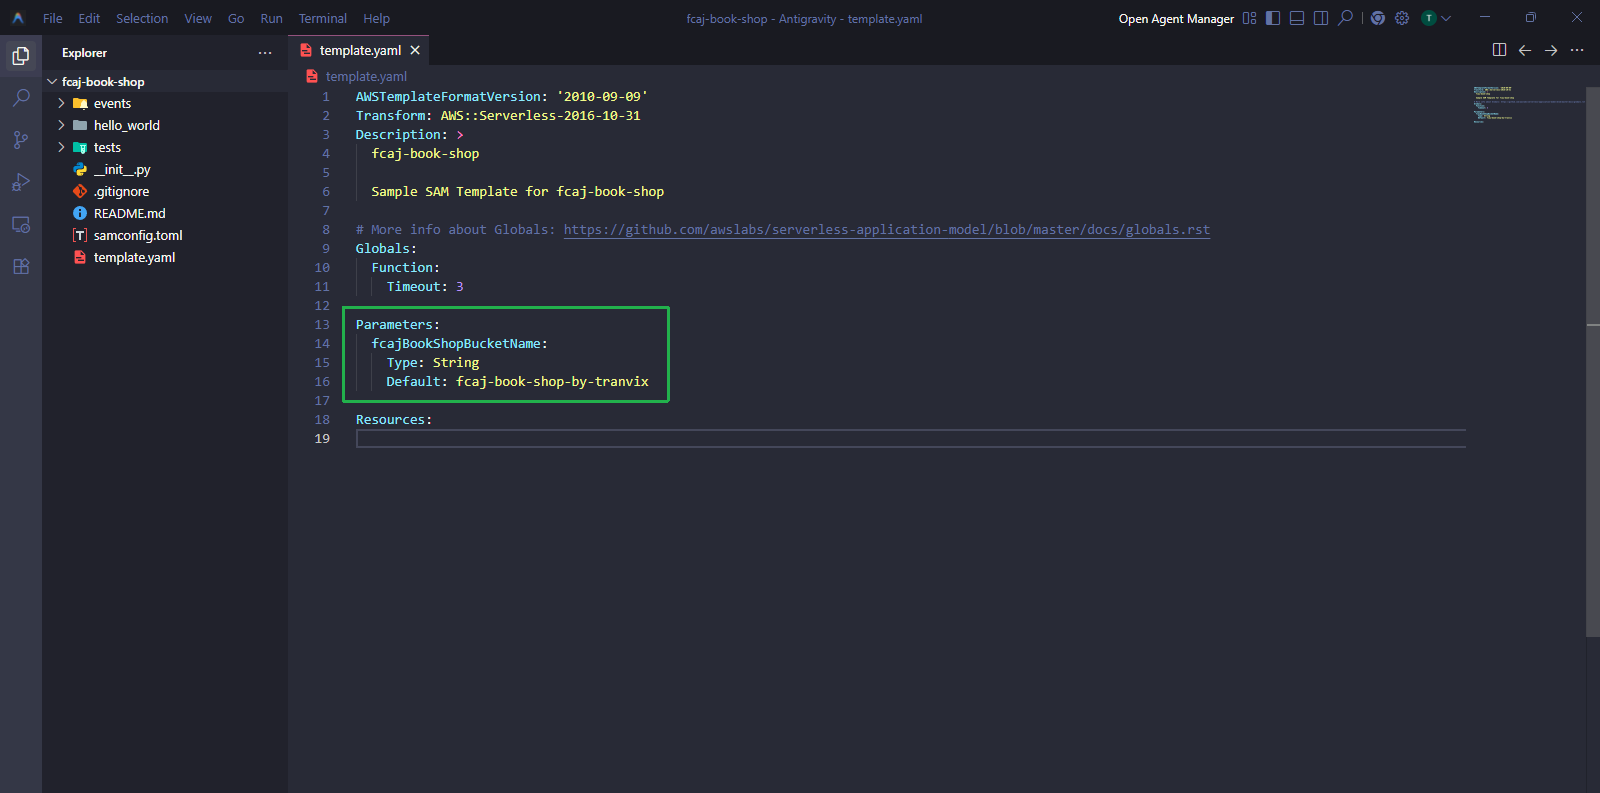Viewport: 1600px width, 793px height.
Task: Open the Help menu
Action: (376, 18)
